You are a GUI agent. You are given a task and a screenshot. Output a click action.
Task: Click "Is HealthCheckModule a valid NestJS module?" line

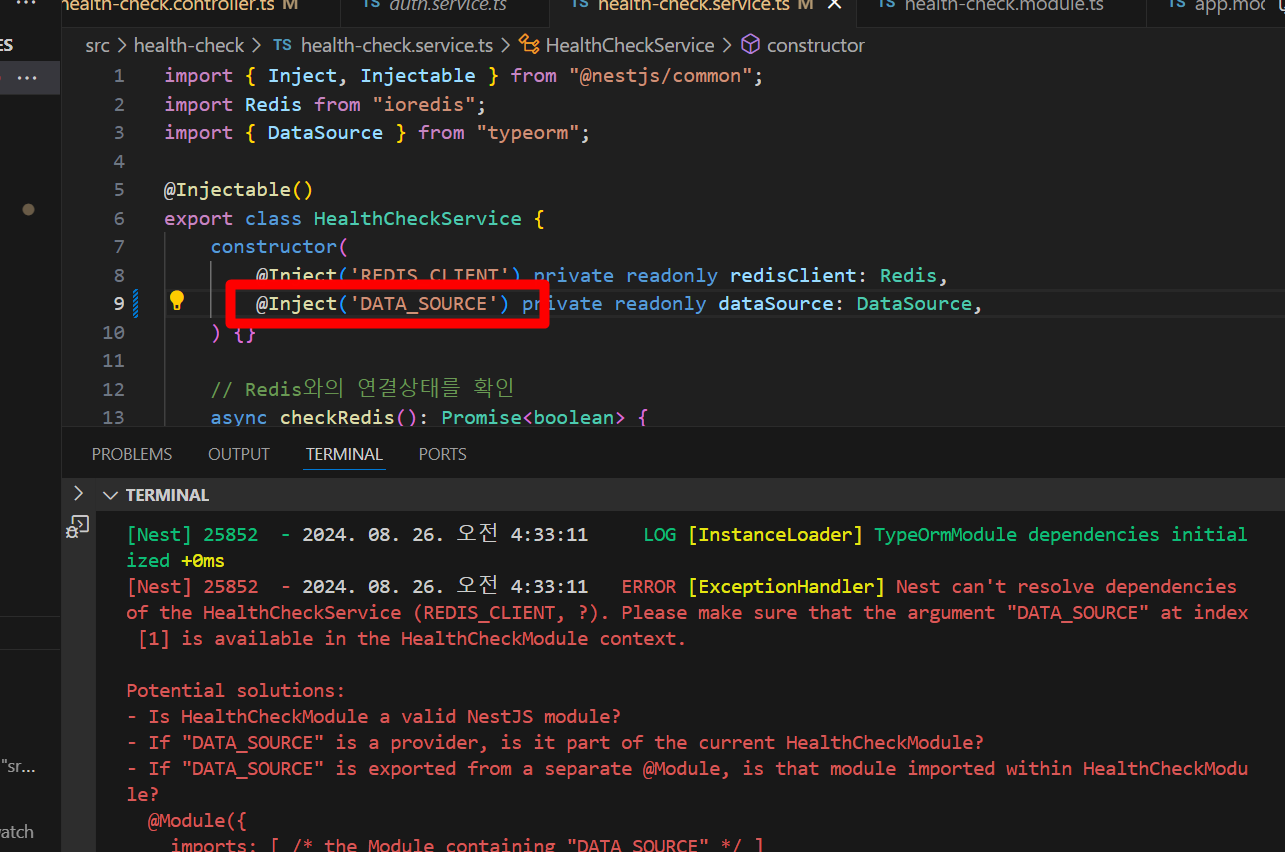pyautogui.click(x=374, y=717)
